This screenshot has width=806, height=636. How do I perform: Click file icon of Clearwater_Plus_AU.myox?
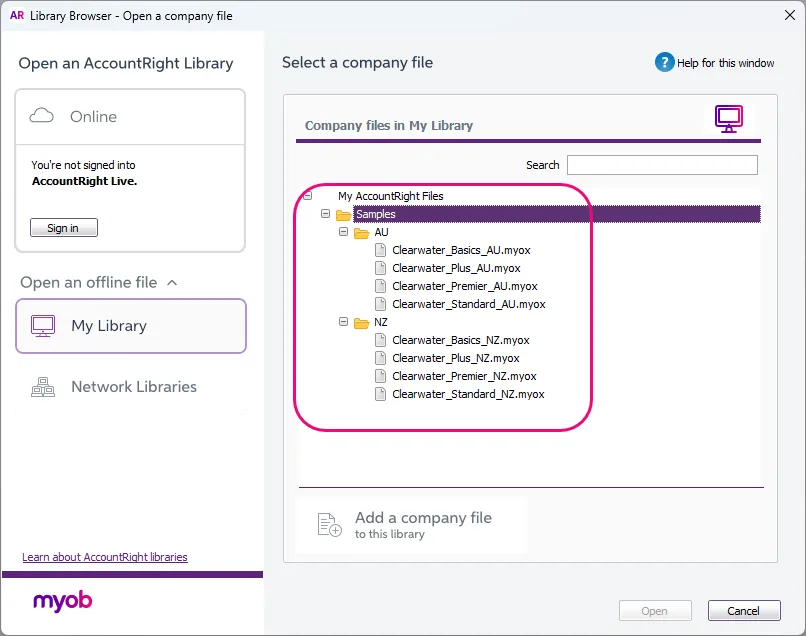tap(380, 268)
